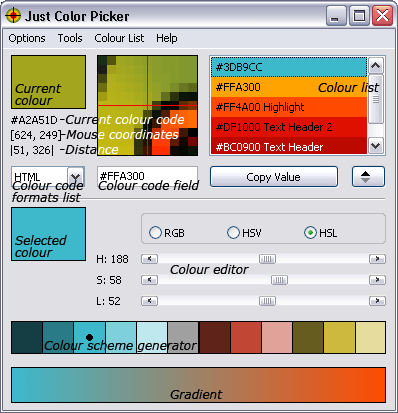Pick the grey scheme swatch

(x=183, y=337)
